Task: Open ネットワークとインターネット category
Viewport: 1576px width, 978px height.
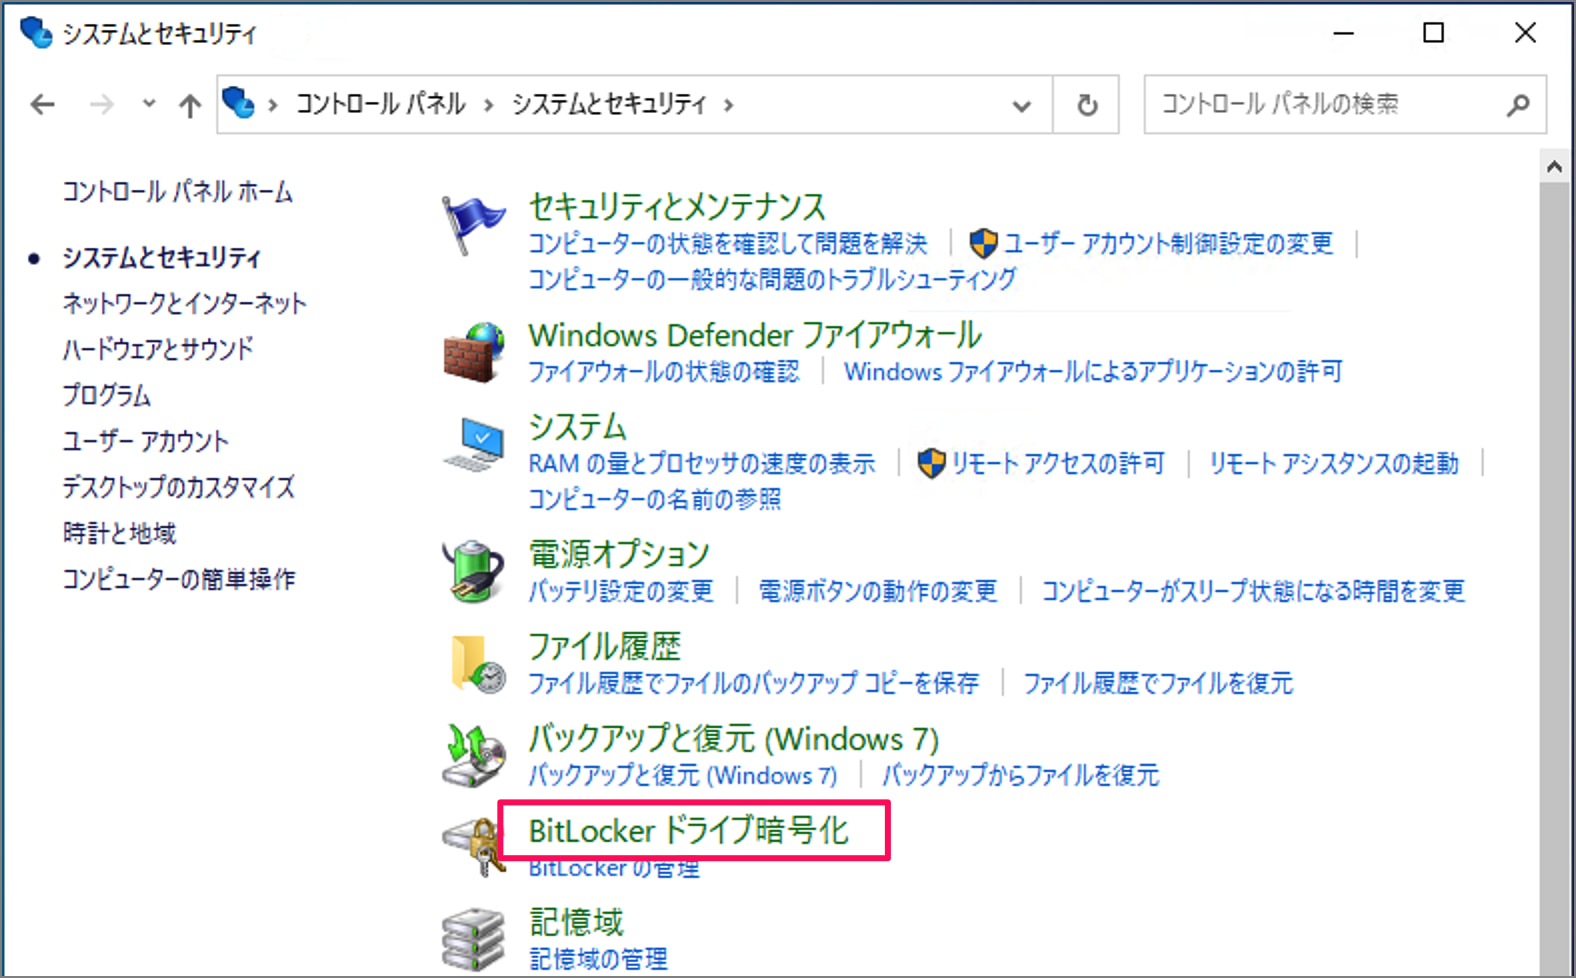Action: (184, 304)
